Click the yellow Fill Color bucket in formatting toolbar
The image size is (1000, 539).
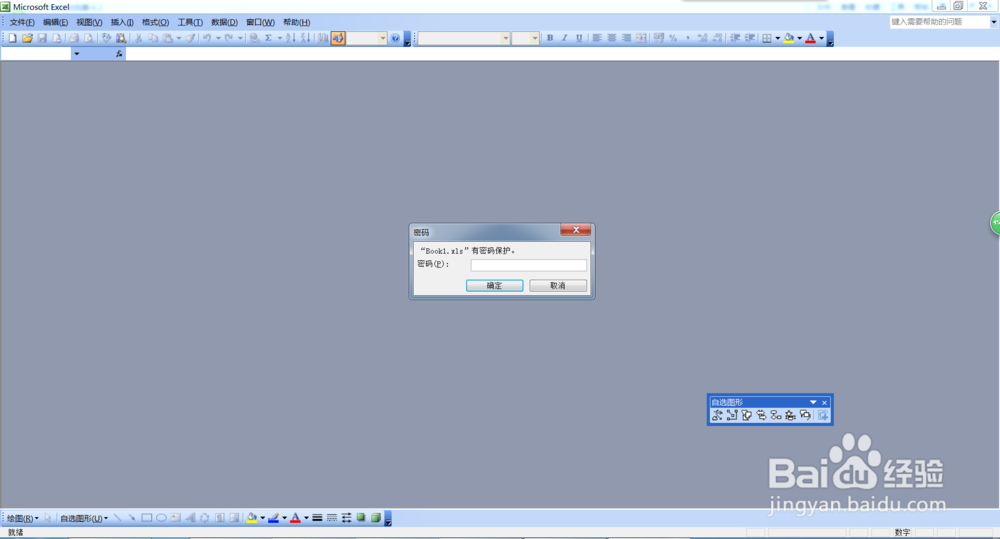pos(789,38)
